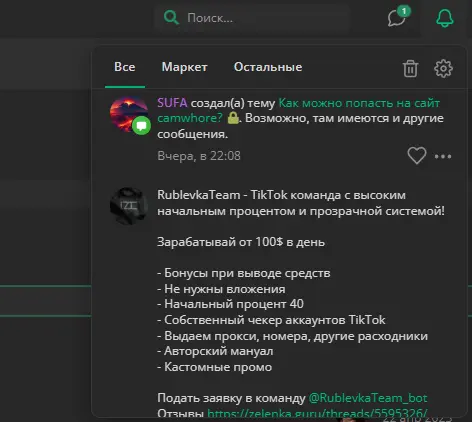Click line Собственный чекер аккаунтов TikTok
The height and width of the screenshot is (422, 472).
[x=271, y=320]
